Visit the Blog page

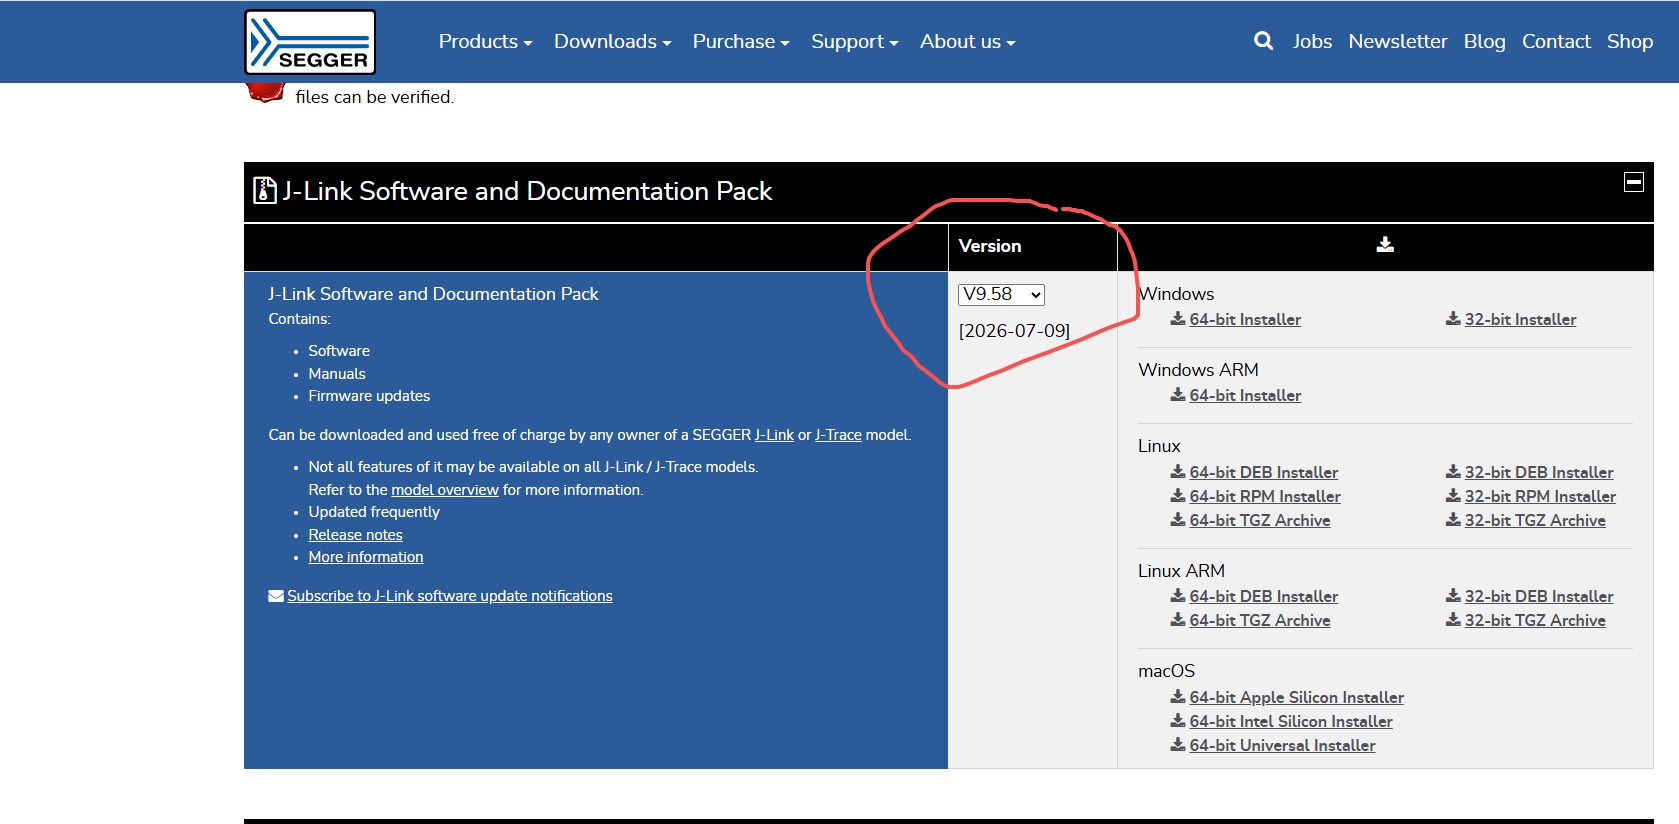tap(1485, 41)
